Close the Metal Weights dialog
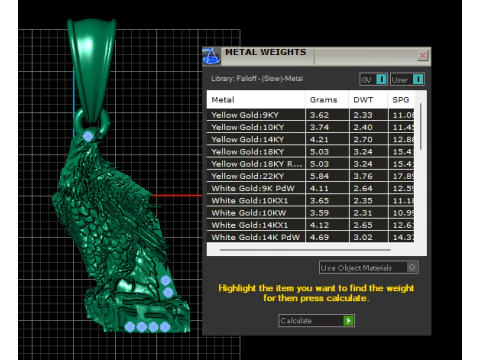Viewport: 480px width, 360px height. (x=422, y=55)
